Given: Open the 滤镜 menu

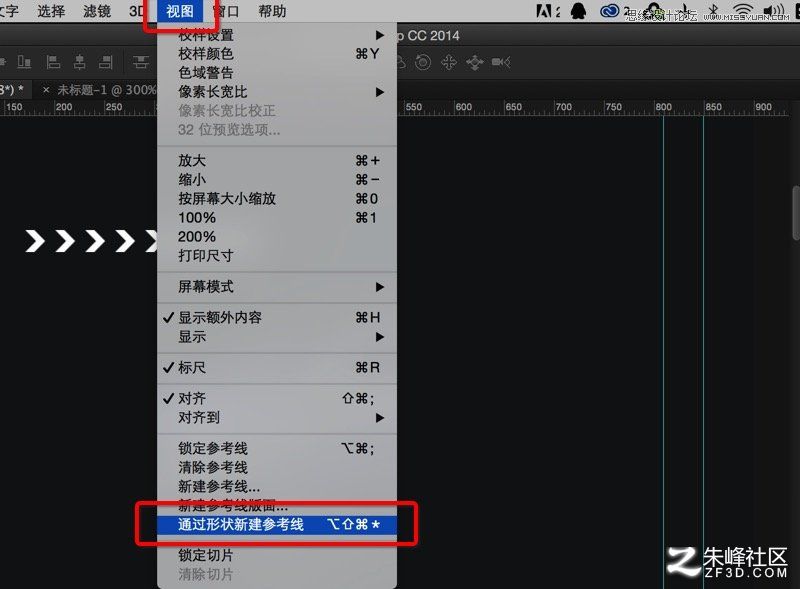Looking at the screenshot, I should pos(97,11).
